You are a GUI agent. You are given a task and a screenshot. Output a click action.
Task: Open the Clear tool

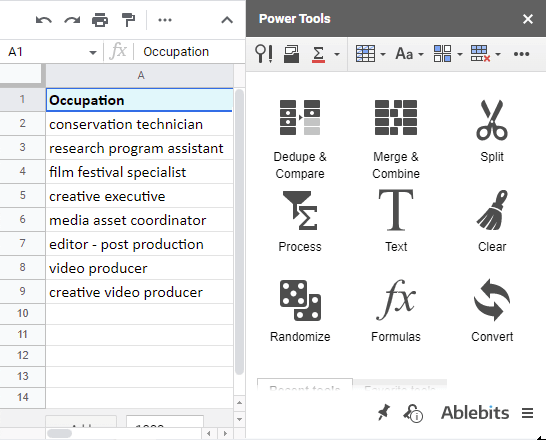click(x=492, y=221)
